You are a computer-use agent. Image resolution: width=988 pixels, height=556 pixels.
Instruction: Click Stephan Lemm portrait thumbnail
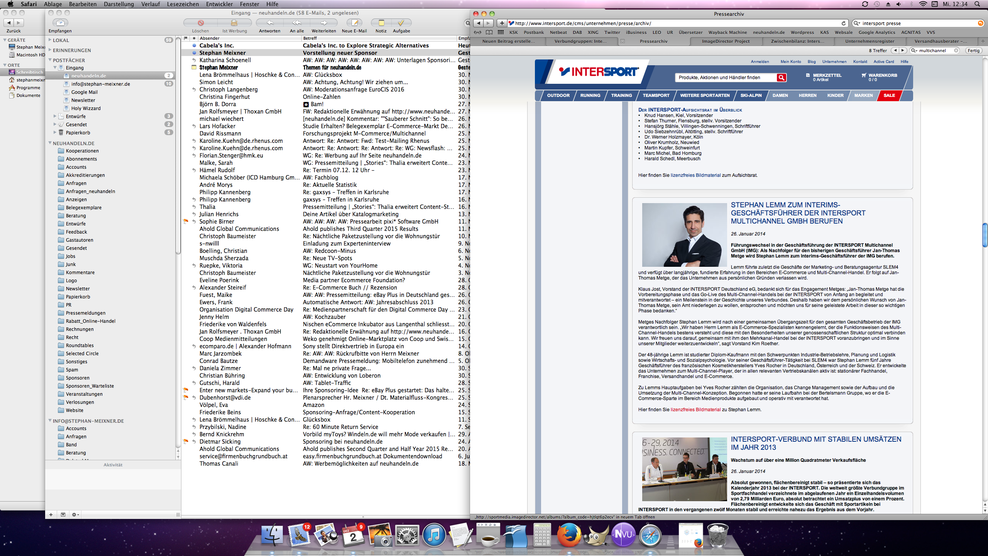(684, 235)
